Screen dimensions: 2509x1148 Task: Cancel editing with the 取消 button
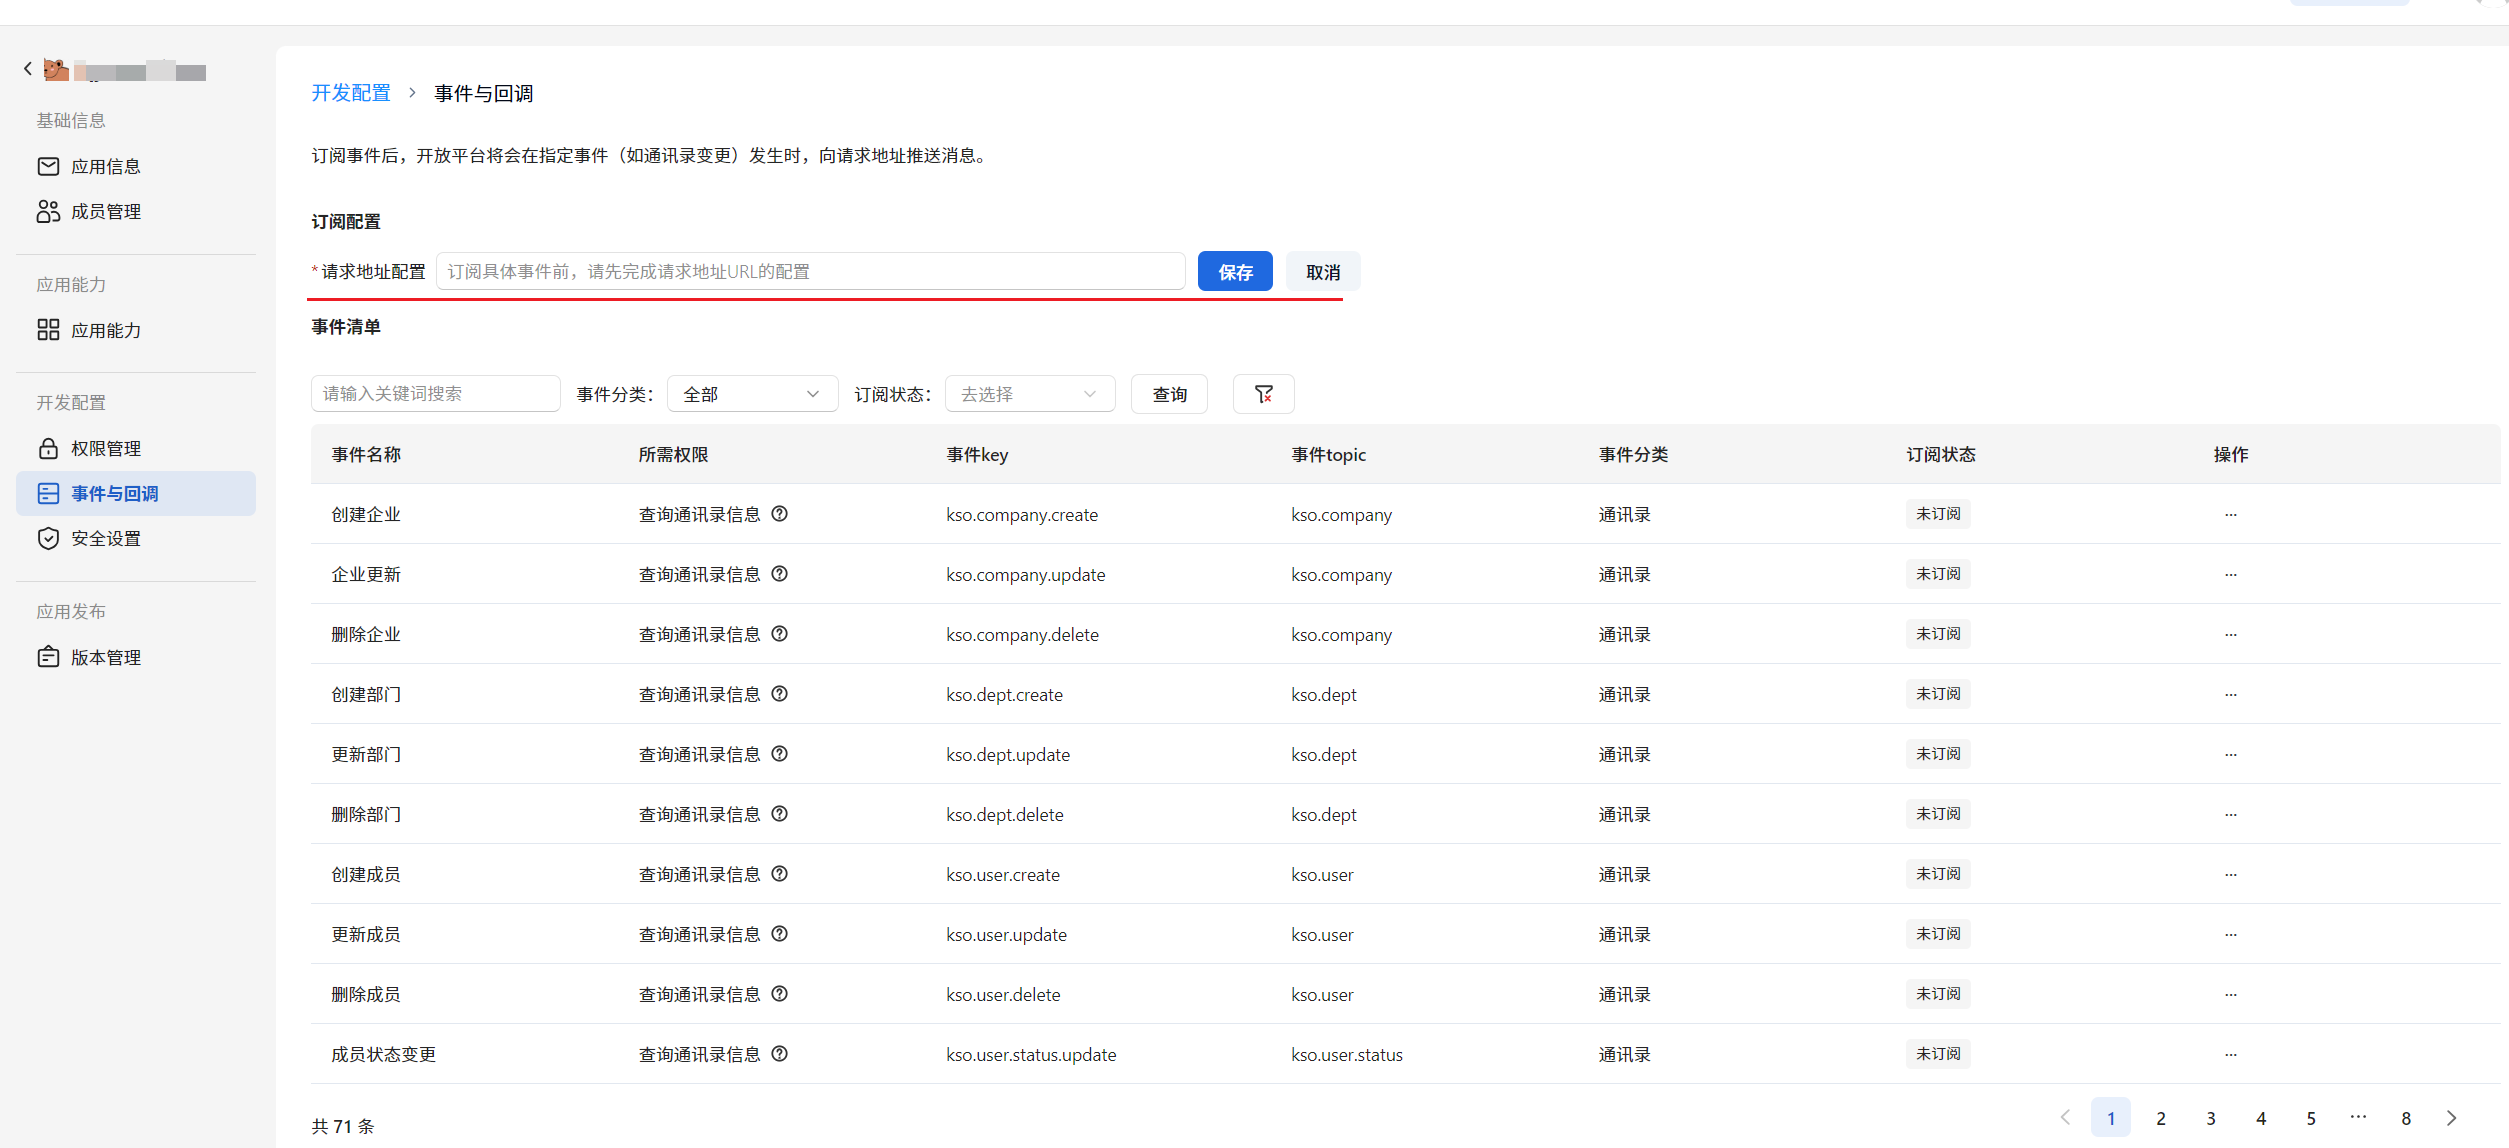(x=1323, y=271)
